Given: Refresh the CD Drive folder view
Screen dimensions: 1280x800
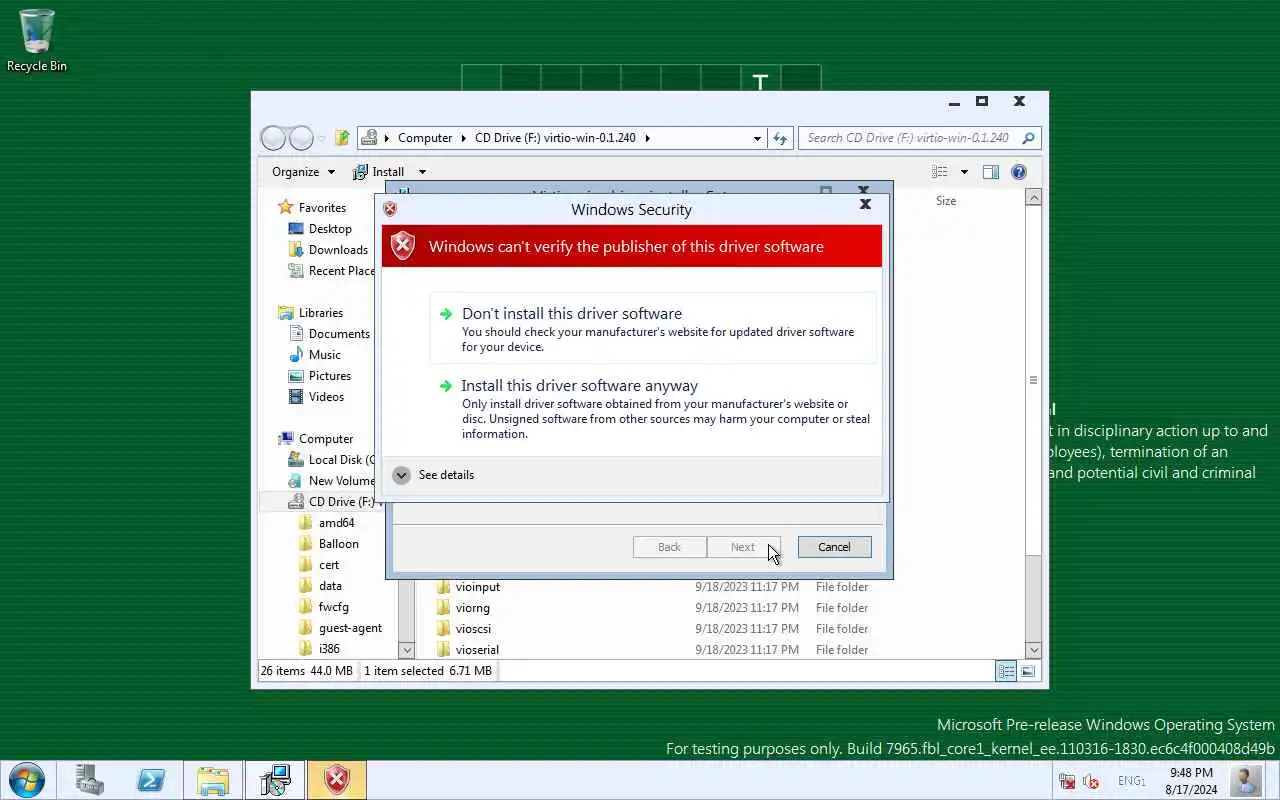Looking at the screenshot, I should pyautogui.click(x=780, y=138).
